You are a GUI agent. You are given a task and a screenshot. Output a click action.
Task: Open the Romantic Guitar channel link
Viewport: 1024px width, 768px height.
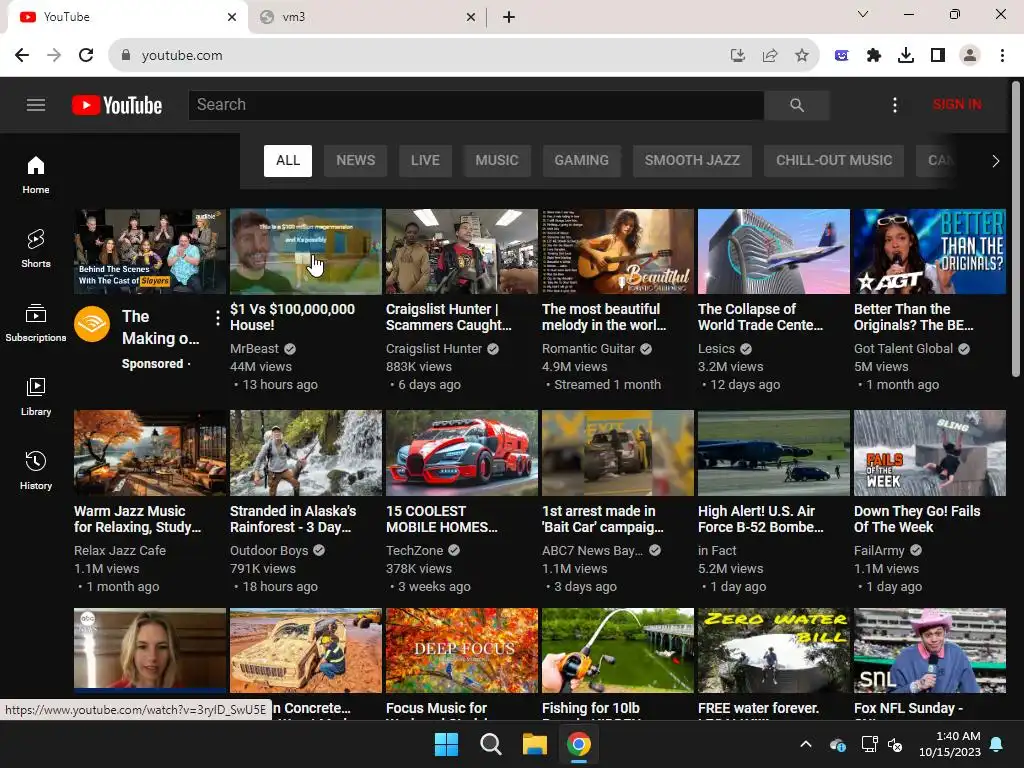coord(588,349)
